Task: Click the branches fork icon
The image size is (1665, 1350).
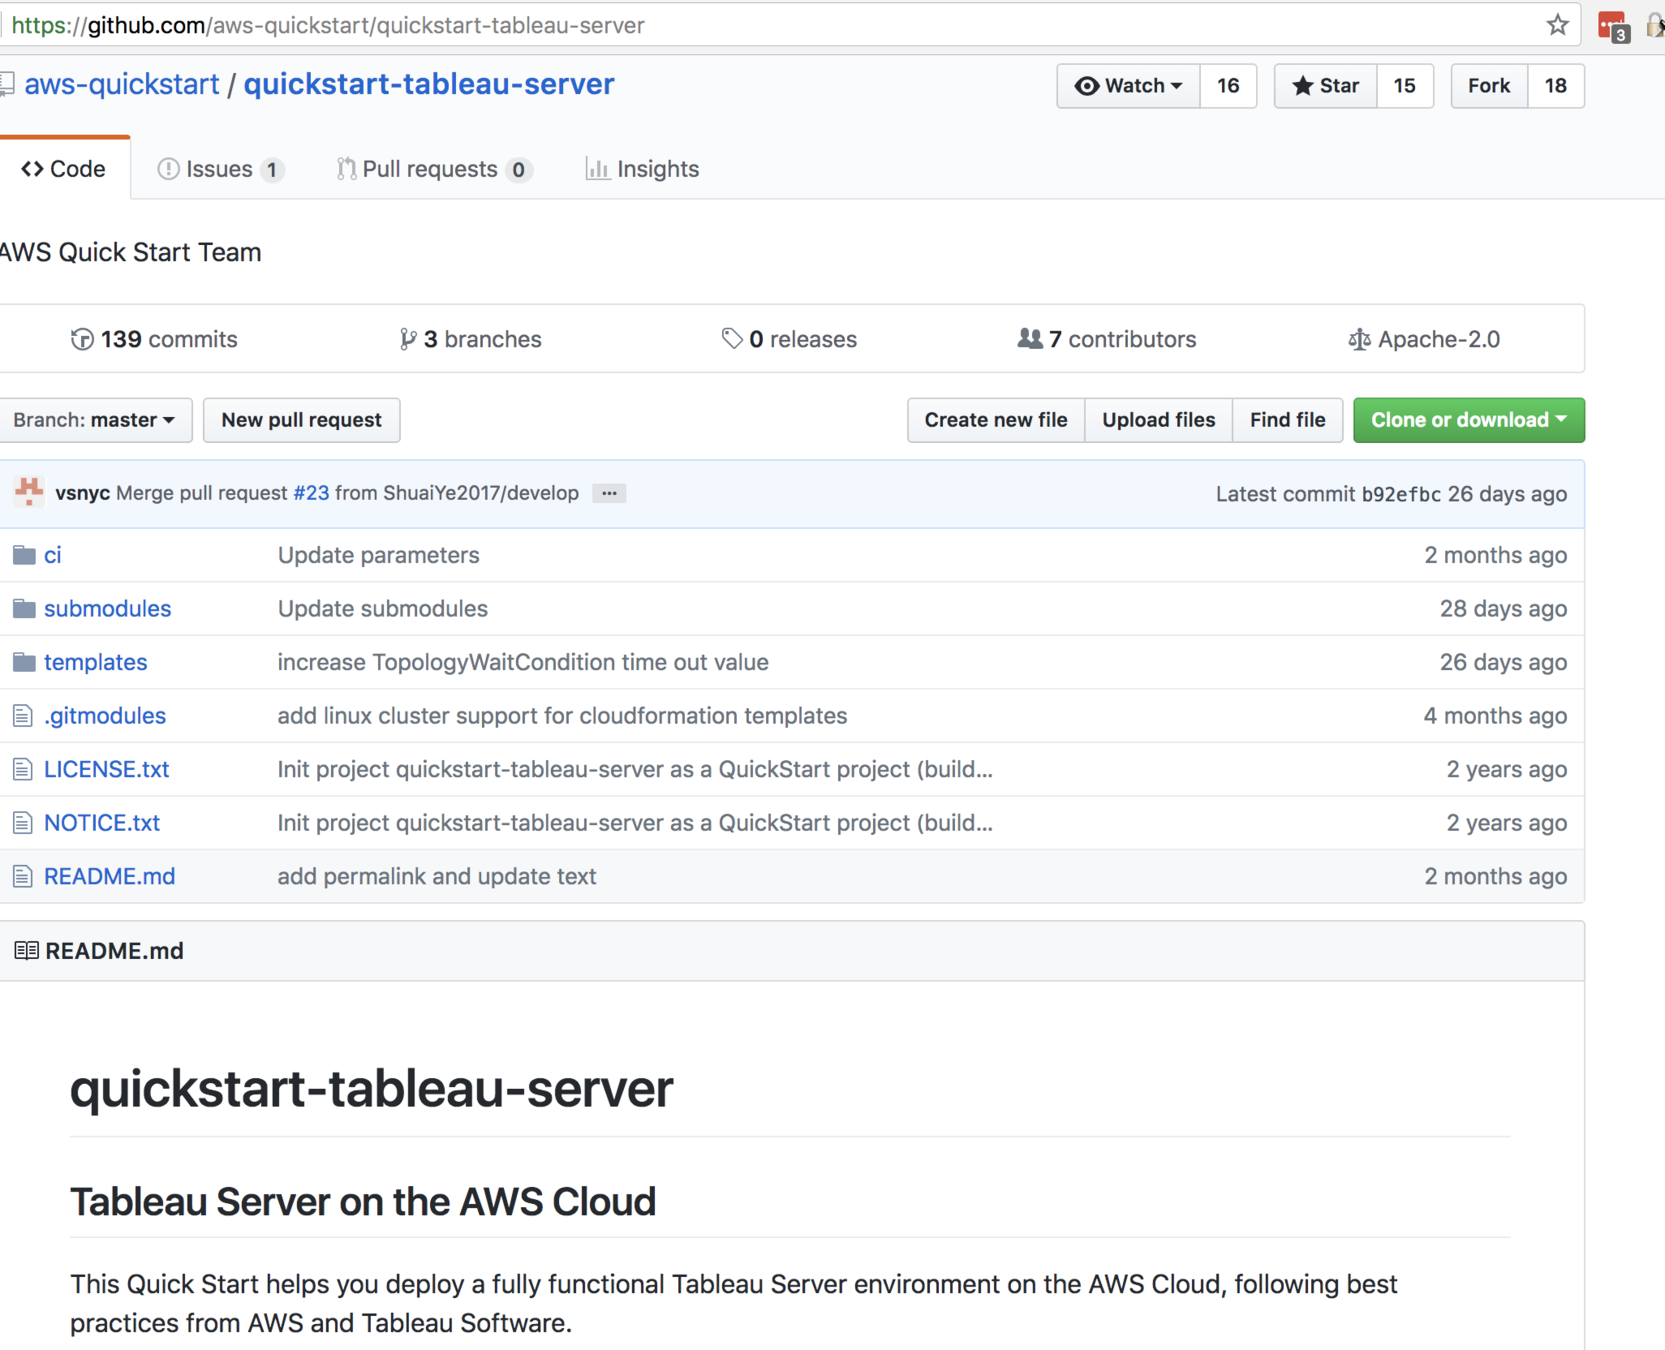Action: 407,339
